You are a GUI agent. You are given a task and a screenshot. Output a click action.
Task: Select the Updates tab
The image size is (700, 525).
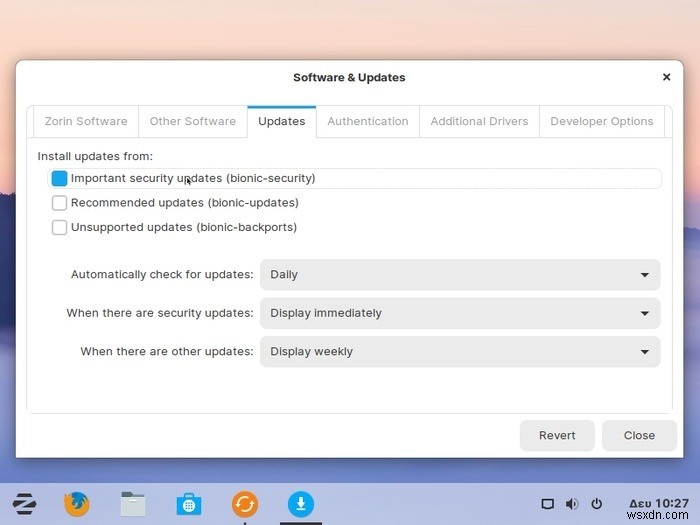pos(282,121)
